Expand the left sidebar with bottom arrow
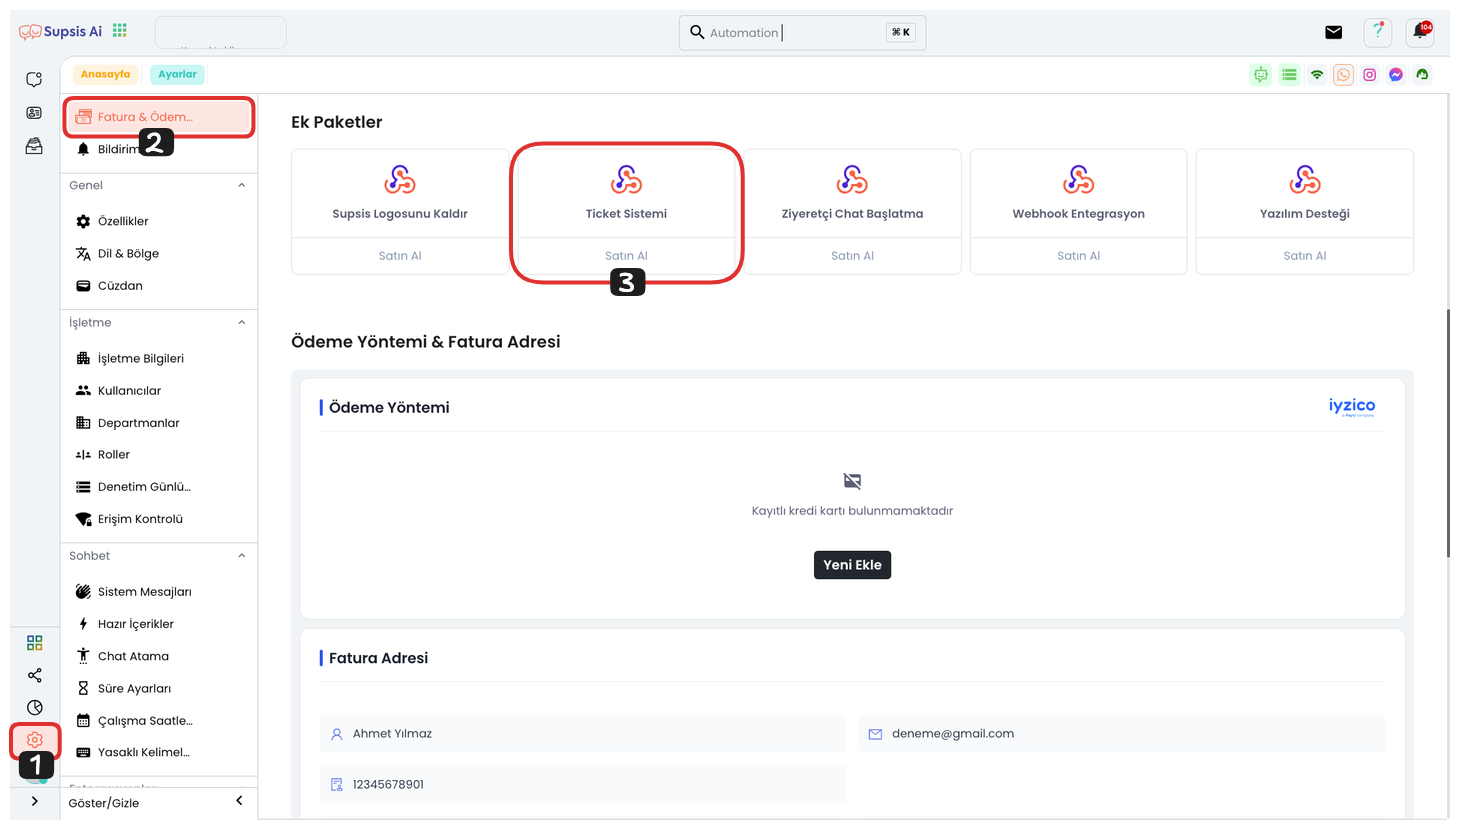Image resolution: width=1460 pixels, height=830 pixels. (x=35, y=801)
